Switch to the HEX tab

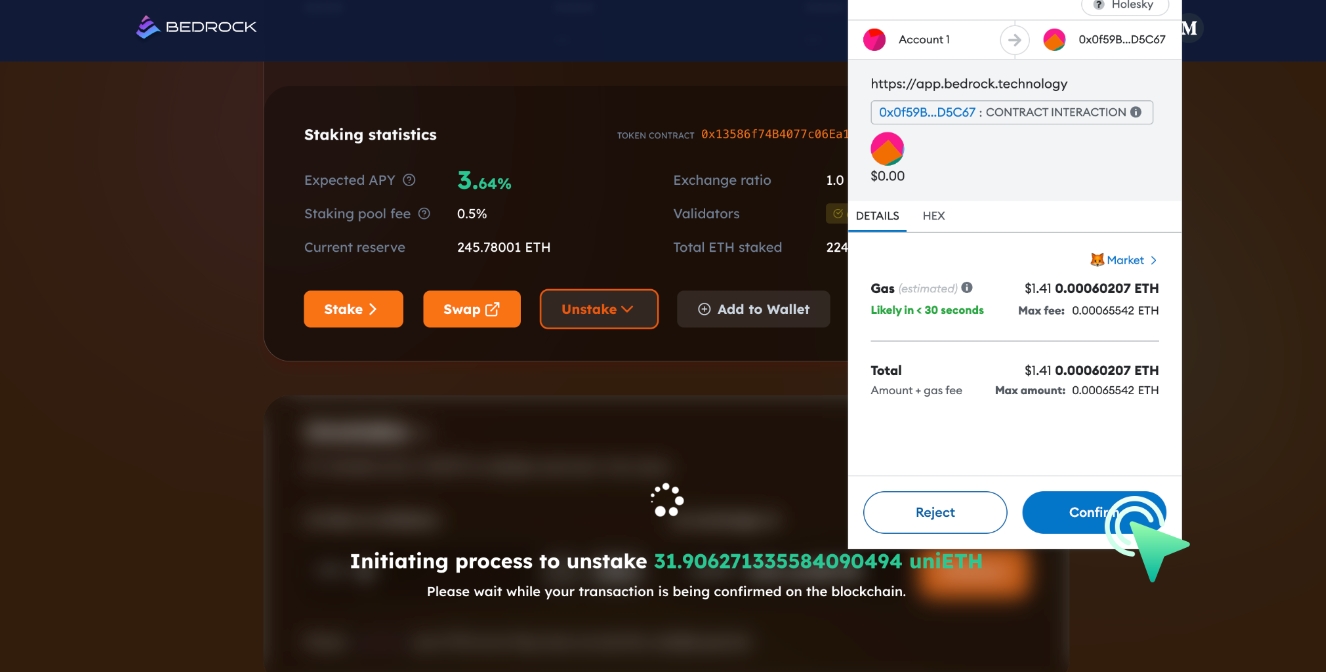click(933, 216)
